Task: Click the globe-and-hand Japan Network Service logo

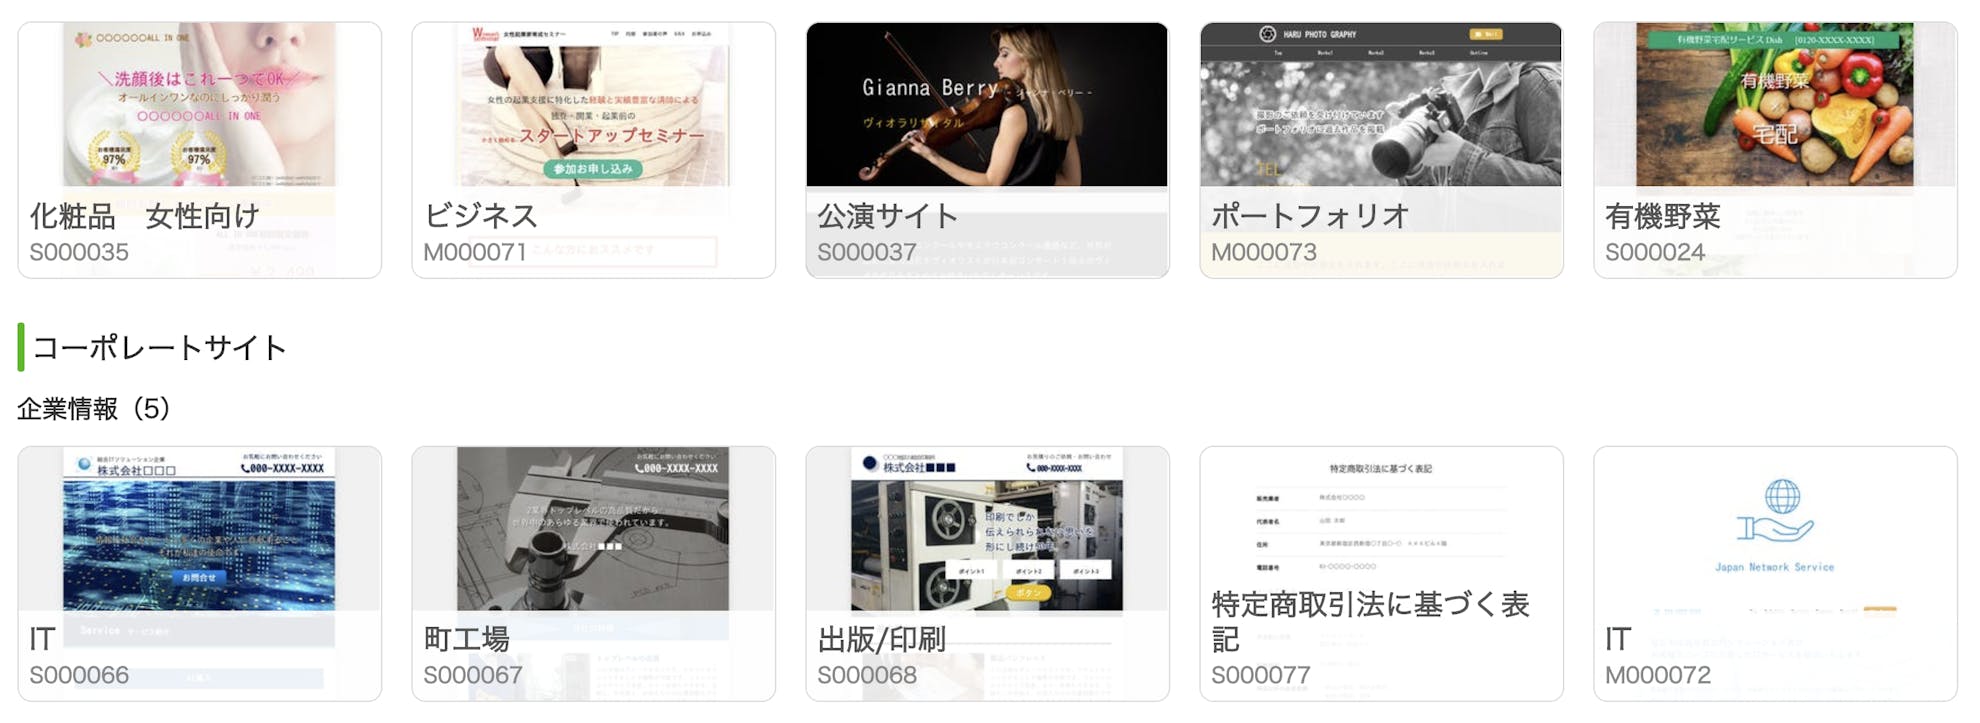Action: pyautogui.click(x=1775, y=510)
